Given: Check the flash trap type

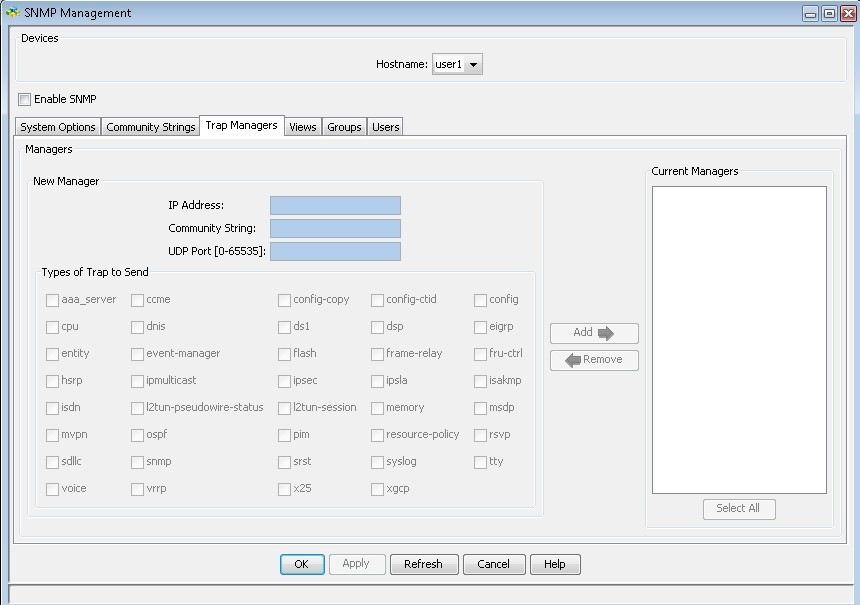Looking at the screenshot, I should tap(284, 354).
